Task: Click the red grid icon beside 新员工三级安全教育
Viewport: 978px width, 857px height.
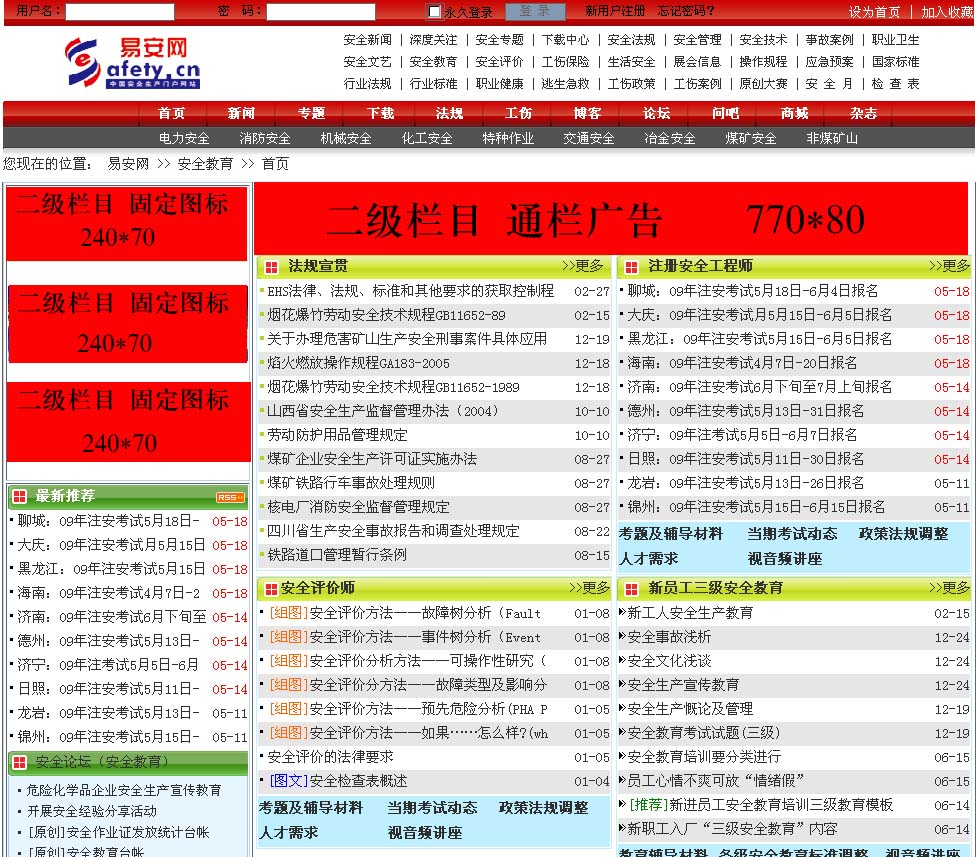Action: pos(631,589)
